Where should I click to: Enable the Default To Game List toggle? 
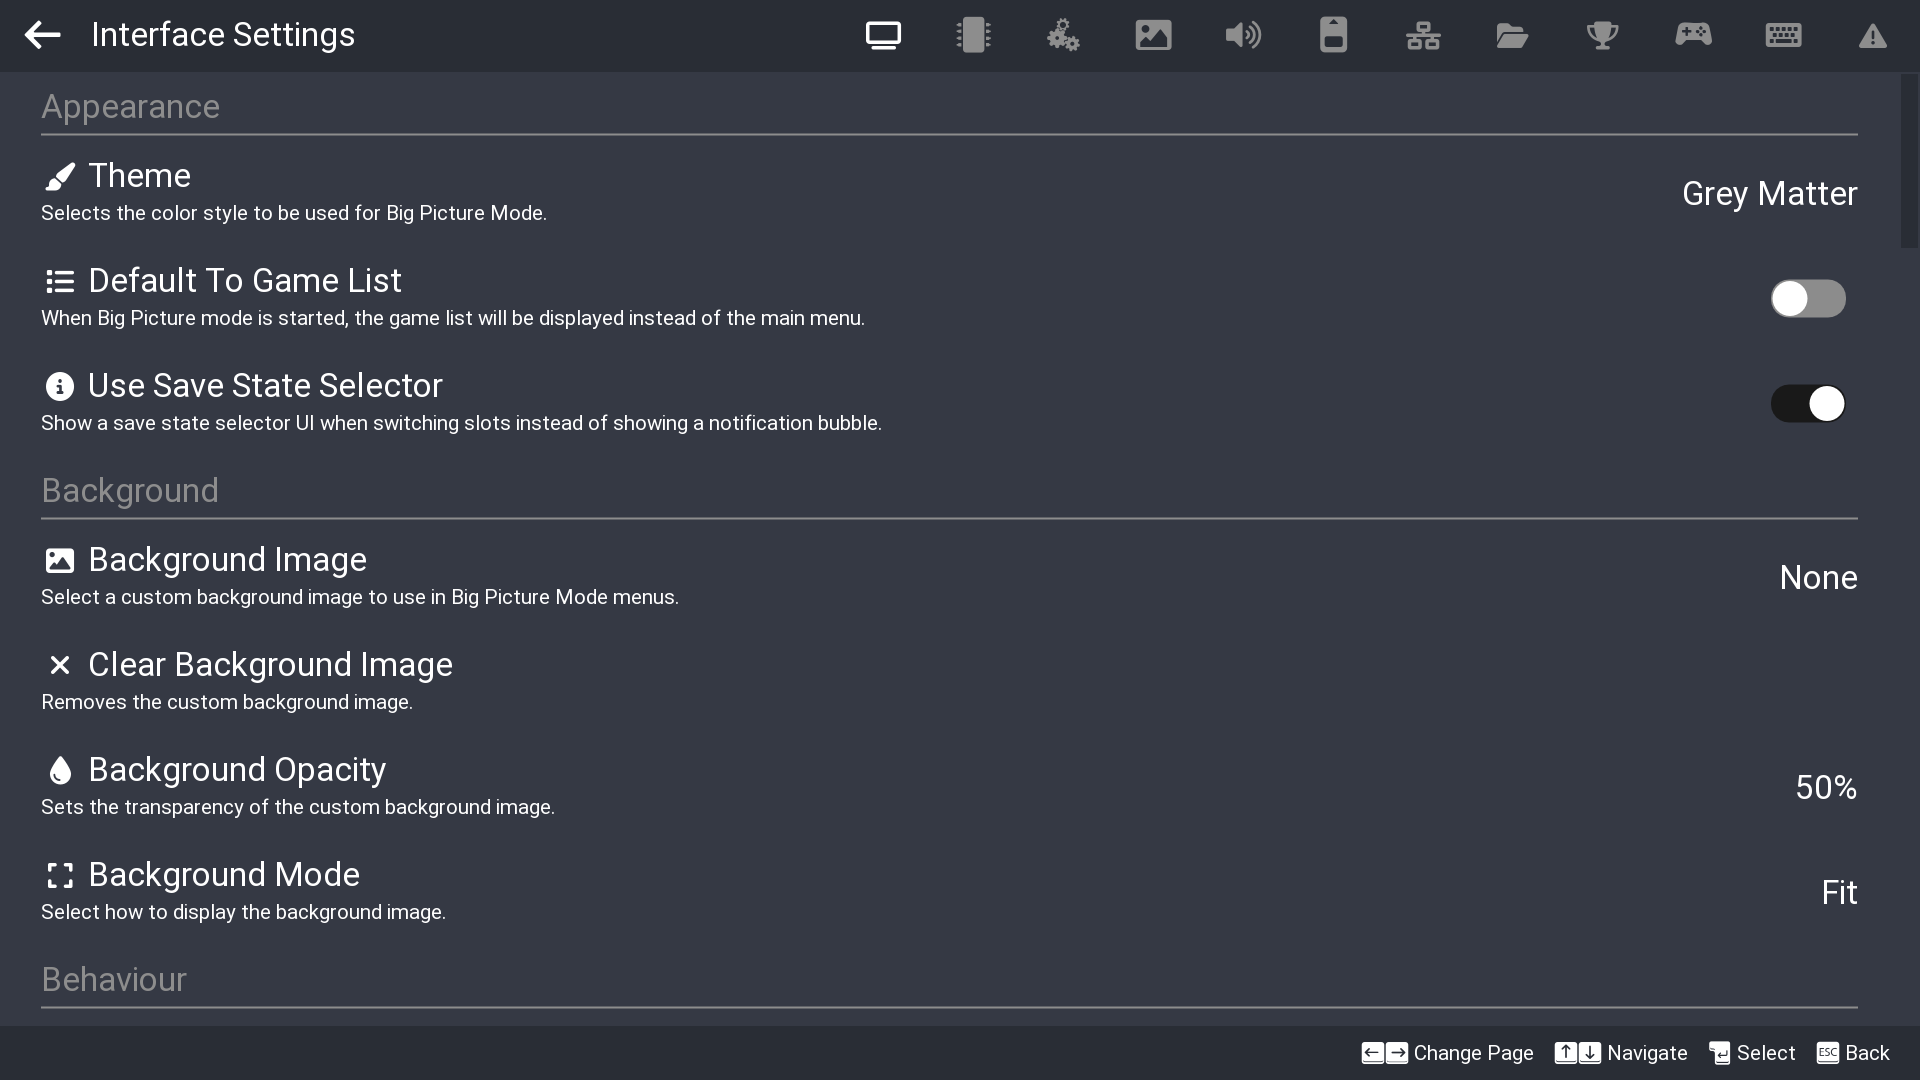click(1807, 298)
